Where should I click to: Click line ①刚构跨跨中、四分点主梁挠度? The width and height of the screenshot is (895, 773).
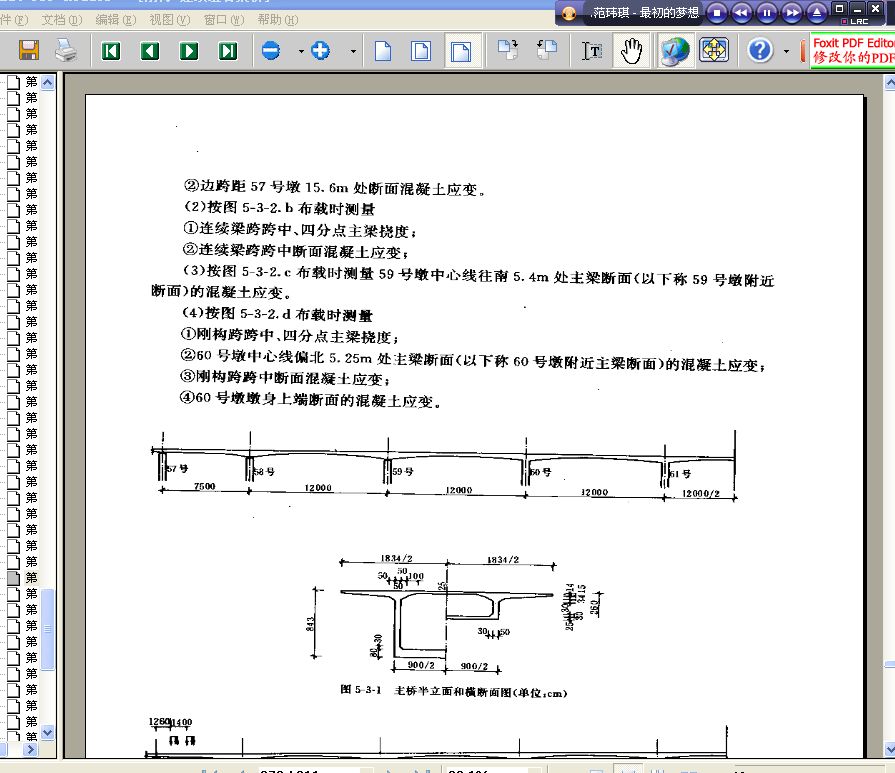coord(289,335)
